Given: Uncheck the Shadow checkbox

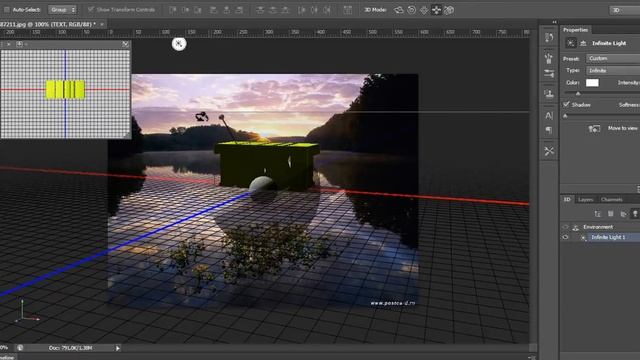Looking at the screenshot, I should tap(566, 104).
